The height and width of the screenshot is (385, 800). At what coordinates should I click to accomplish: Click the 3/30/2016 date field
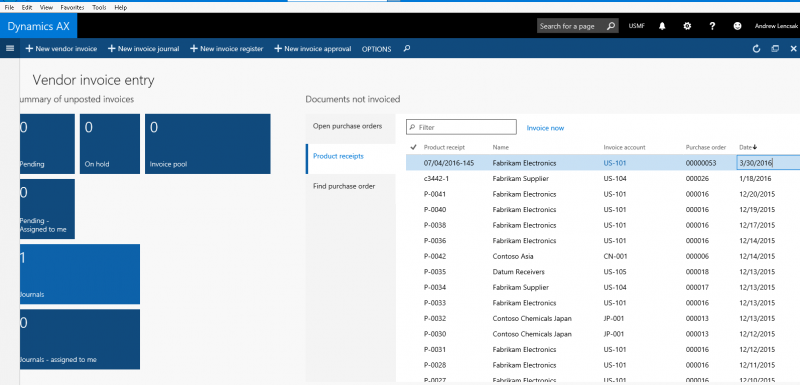pos(768,163)
